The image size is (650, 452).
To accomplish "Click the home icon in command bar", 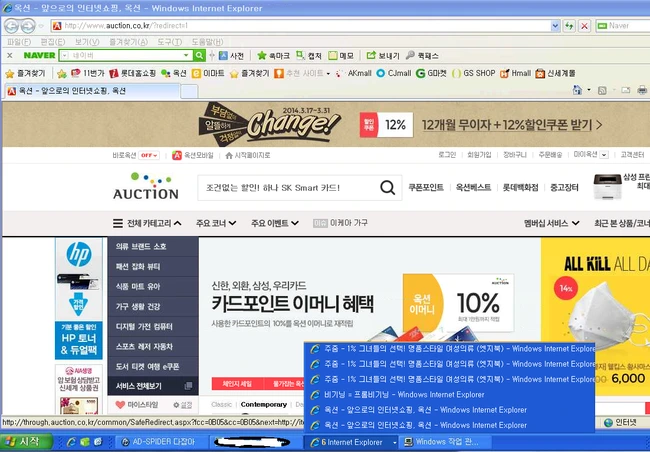I will pyautogui.click(x=577, y=90).
